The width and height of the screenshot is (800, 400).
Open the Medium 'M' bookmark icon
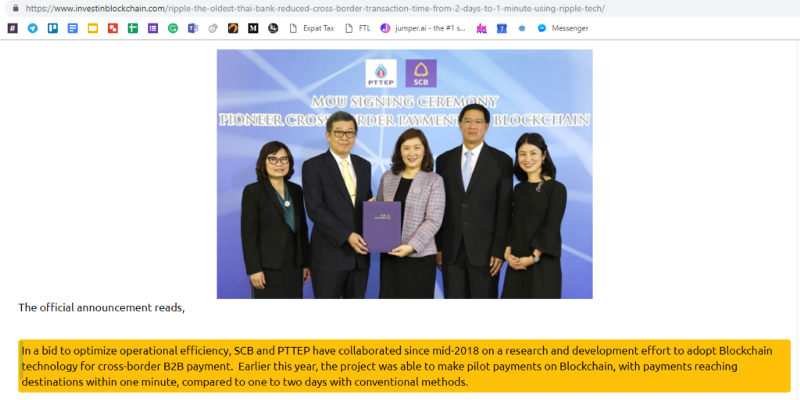point(253,29)
